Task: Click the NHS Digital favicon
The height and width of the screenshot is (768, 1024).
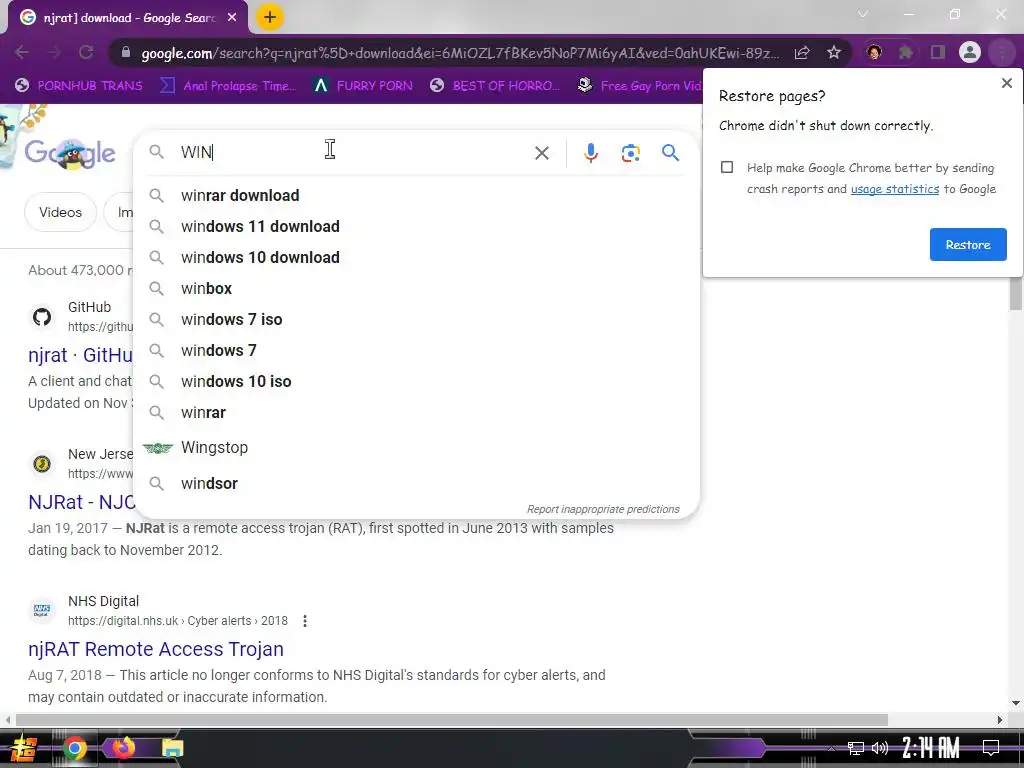Action: [x=42, y=610]
